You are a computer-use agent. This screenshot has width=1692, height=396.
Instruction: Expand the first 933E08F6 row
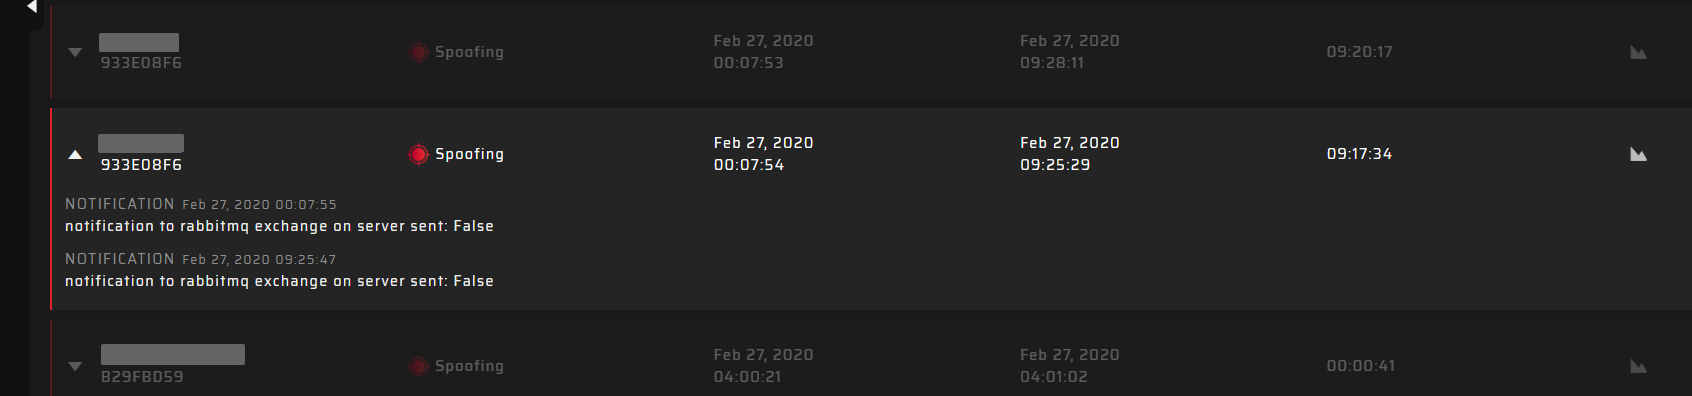click(x=75, y=52)
